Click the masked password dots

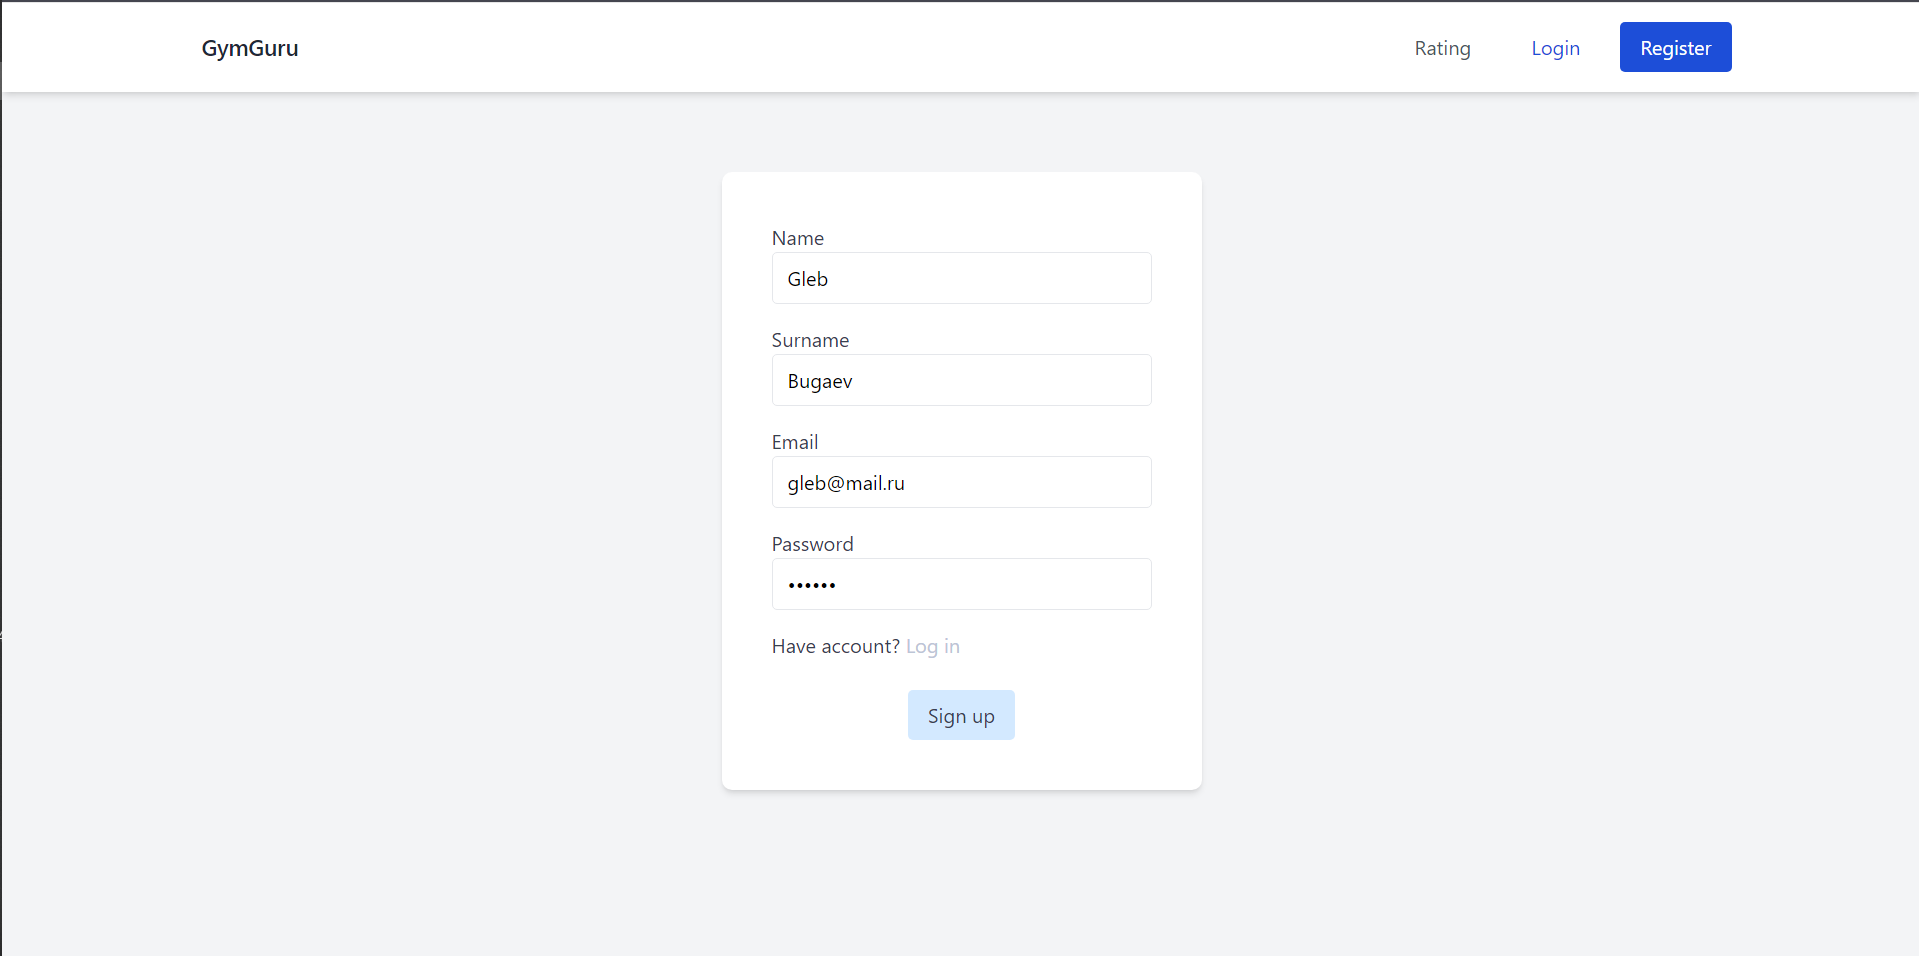pyautogui.click(x=811, y=585)
